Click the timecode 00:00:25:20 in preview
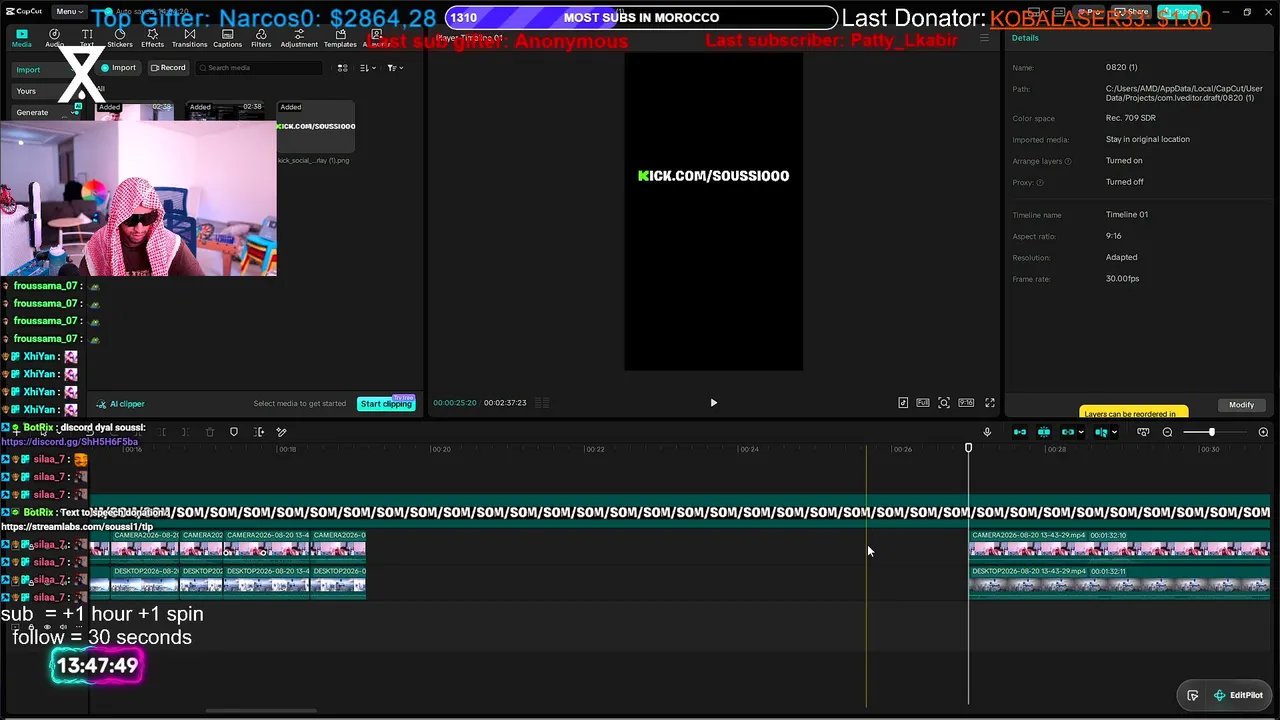 (455, 403)
